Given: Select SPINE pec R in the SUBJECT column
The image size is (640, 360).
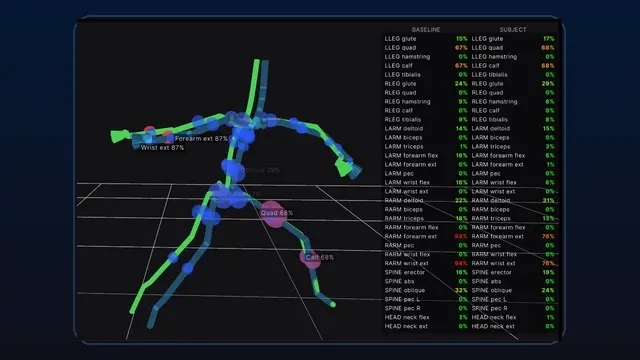Looking at the screenshot, I should tap(513, 308).
